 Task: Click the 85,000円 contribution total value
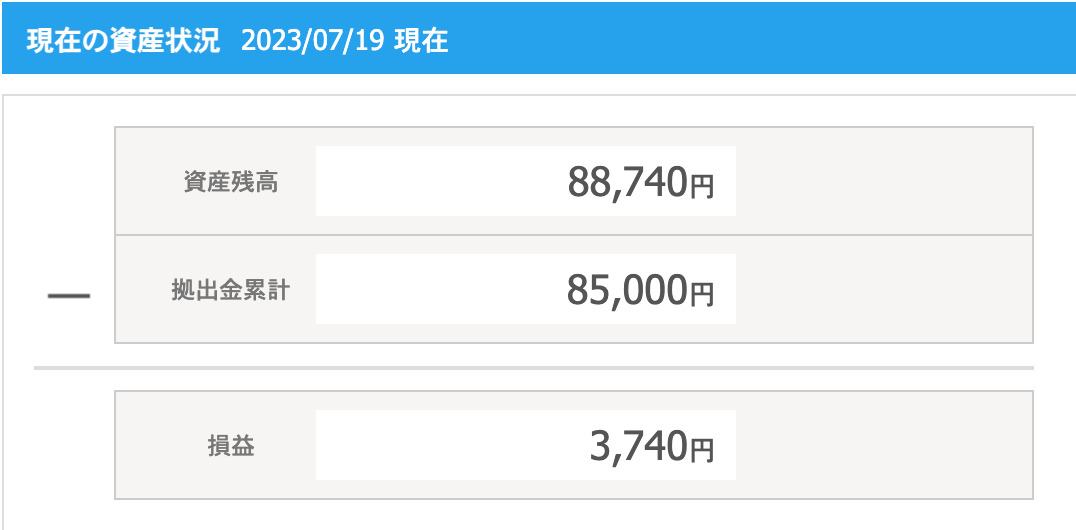[x=640, y=290]
